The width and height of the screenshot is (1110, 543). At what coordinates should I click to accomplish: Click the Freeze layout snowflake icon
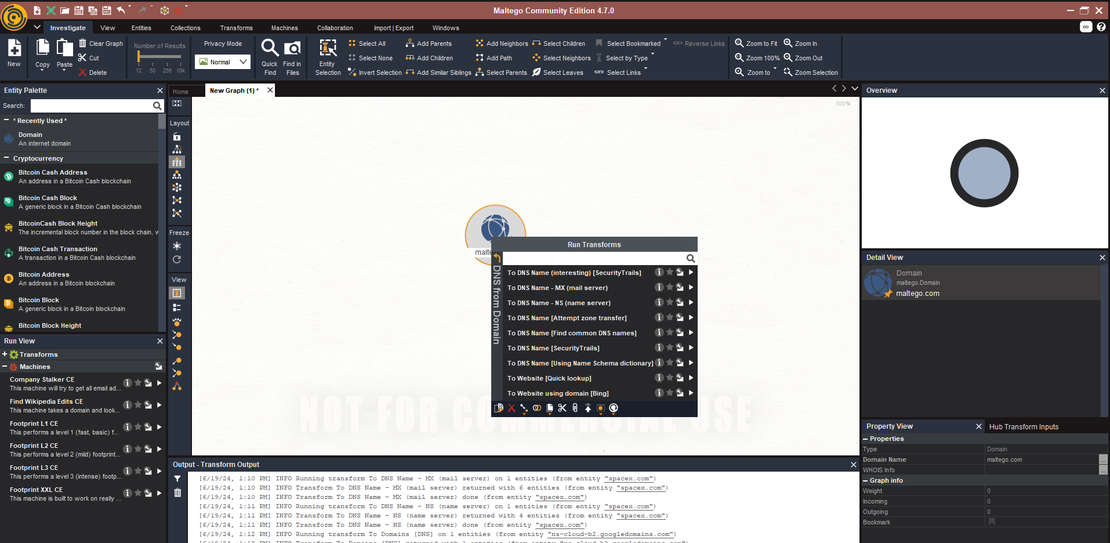tap(177, 246)
